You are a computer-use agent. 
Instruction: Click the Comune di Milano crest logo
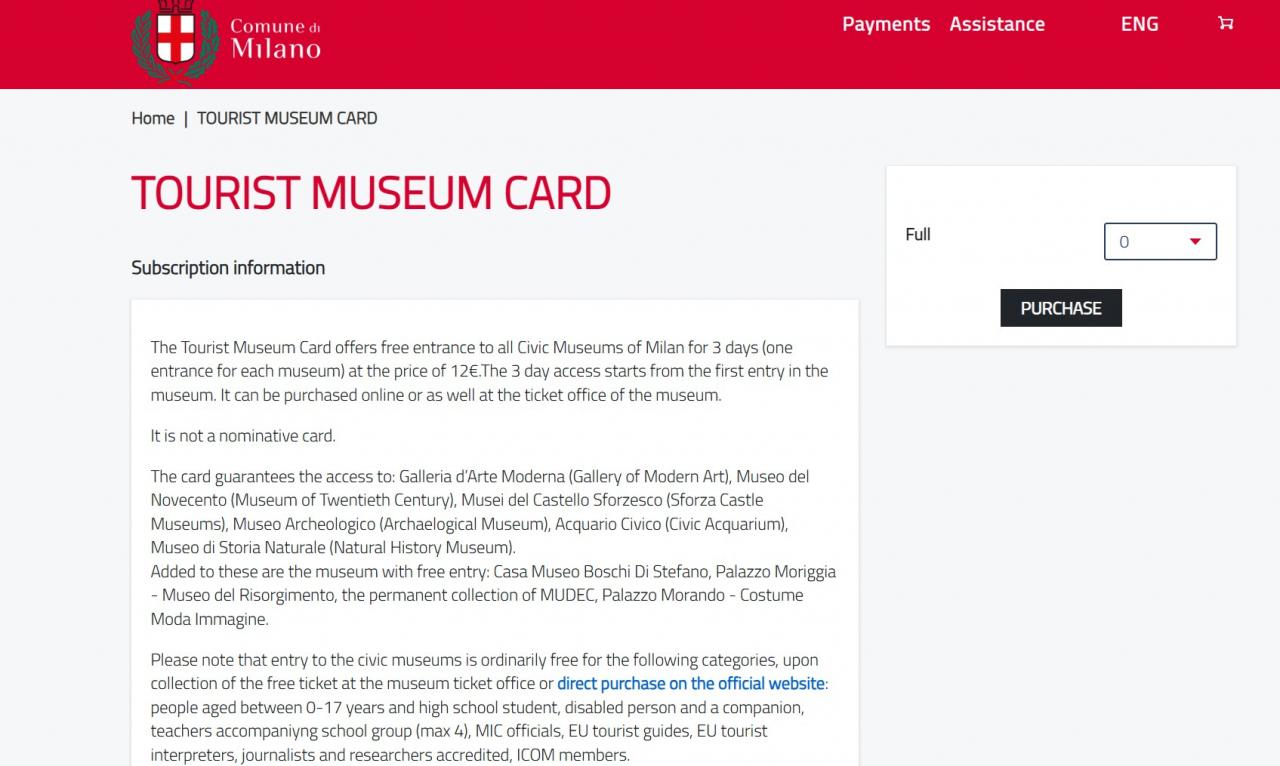click(x=175, y=40)
